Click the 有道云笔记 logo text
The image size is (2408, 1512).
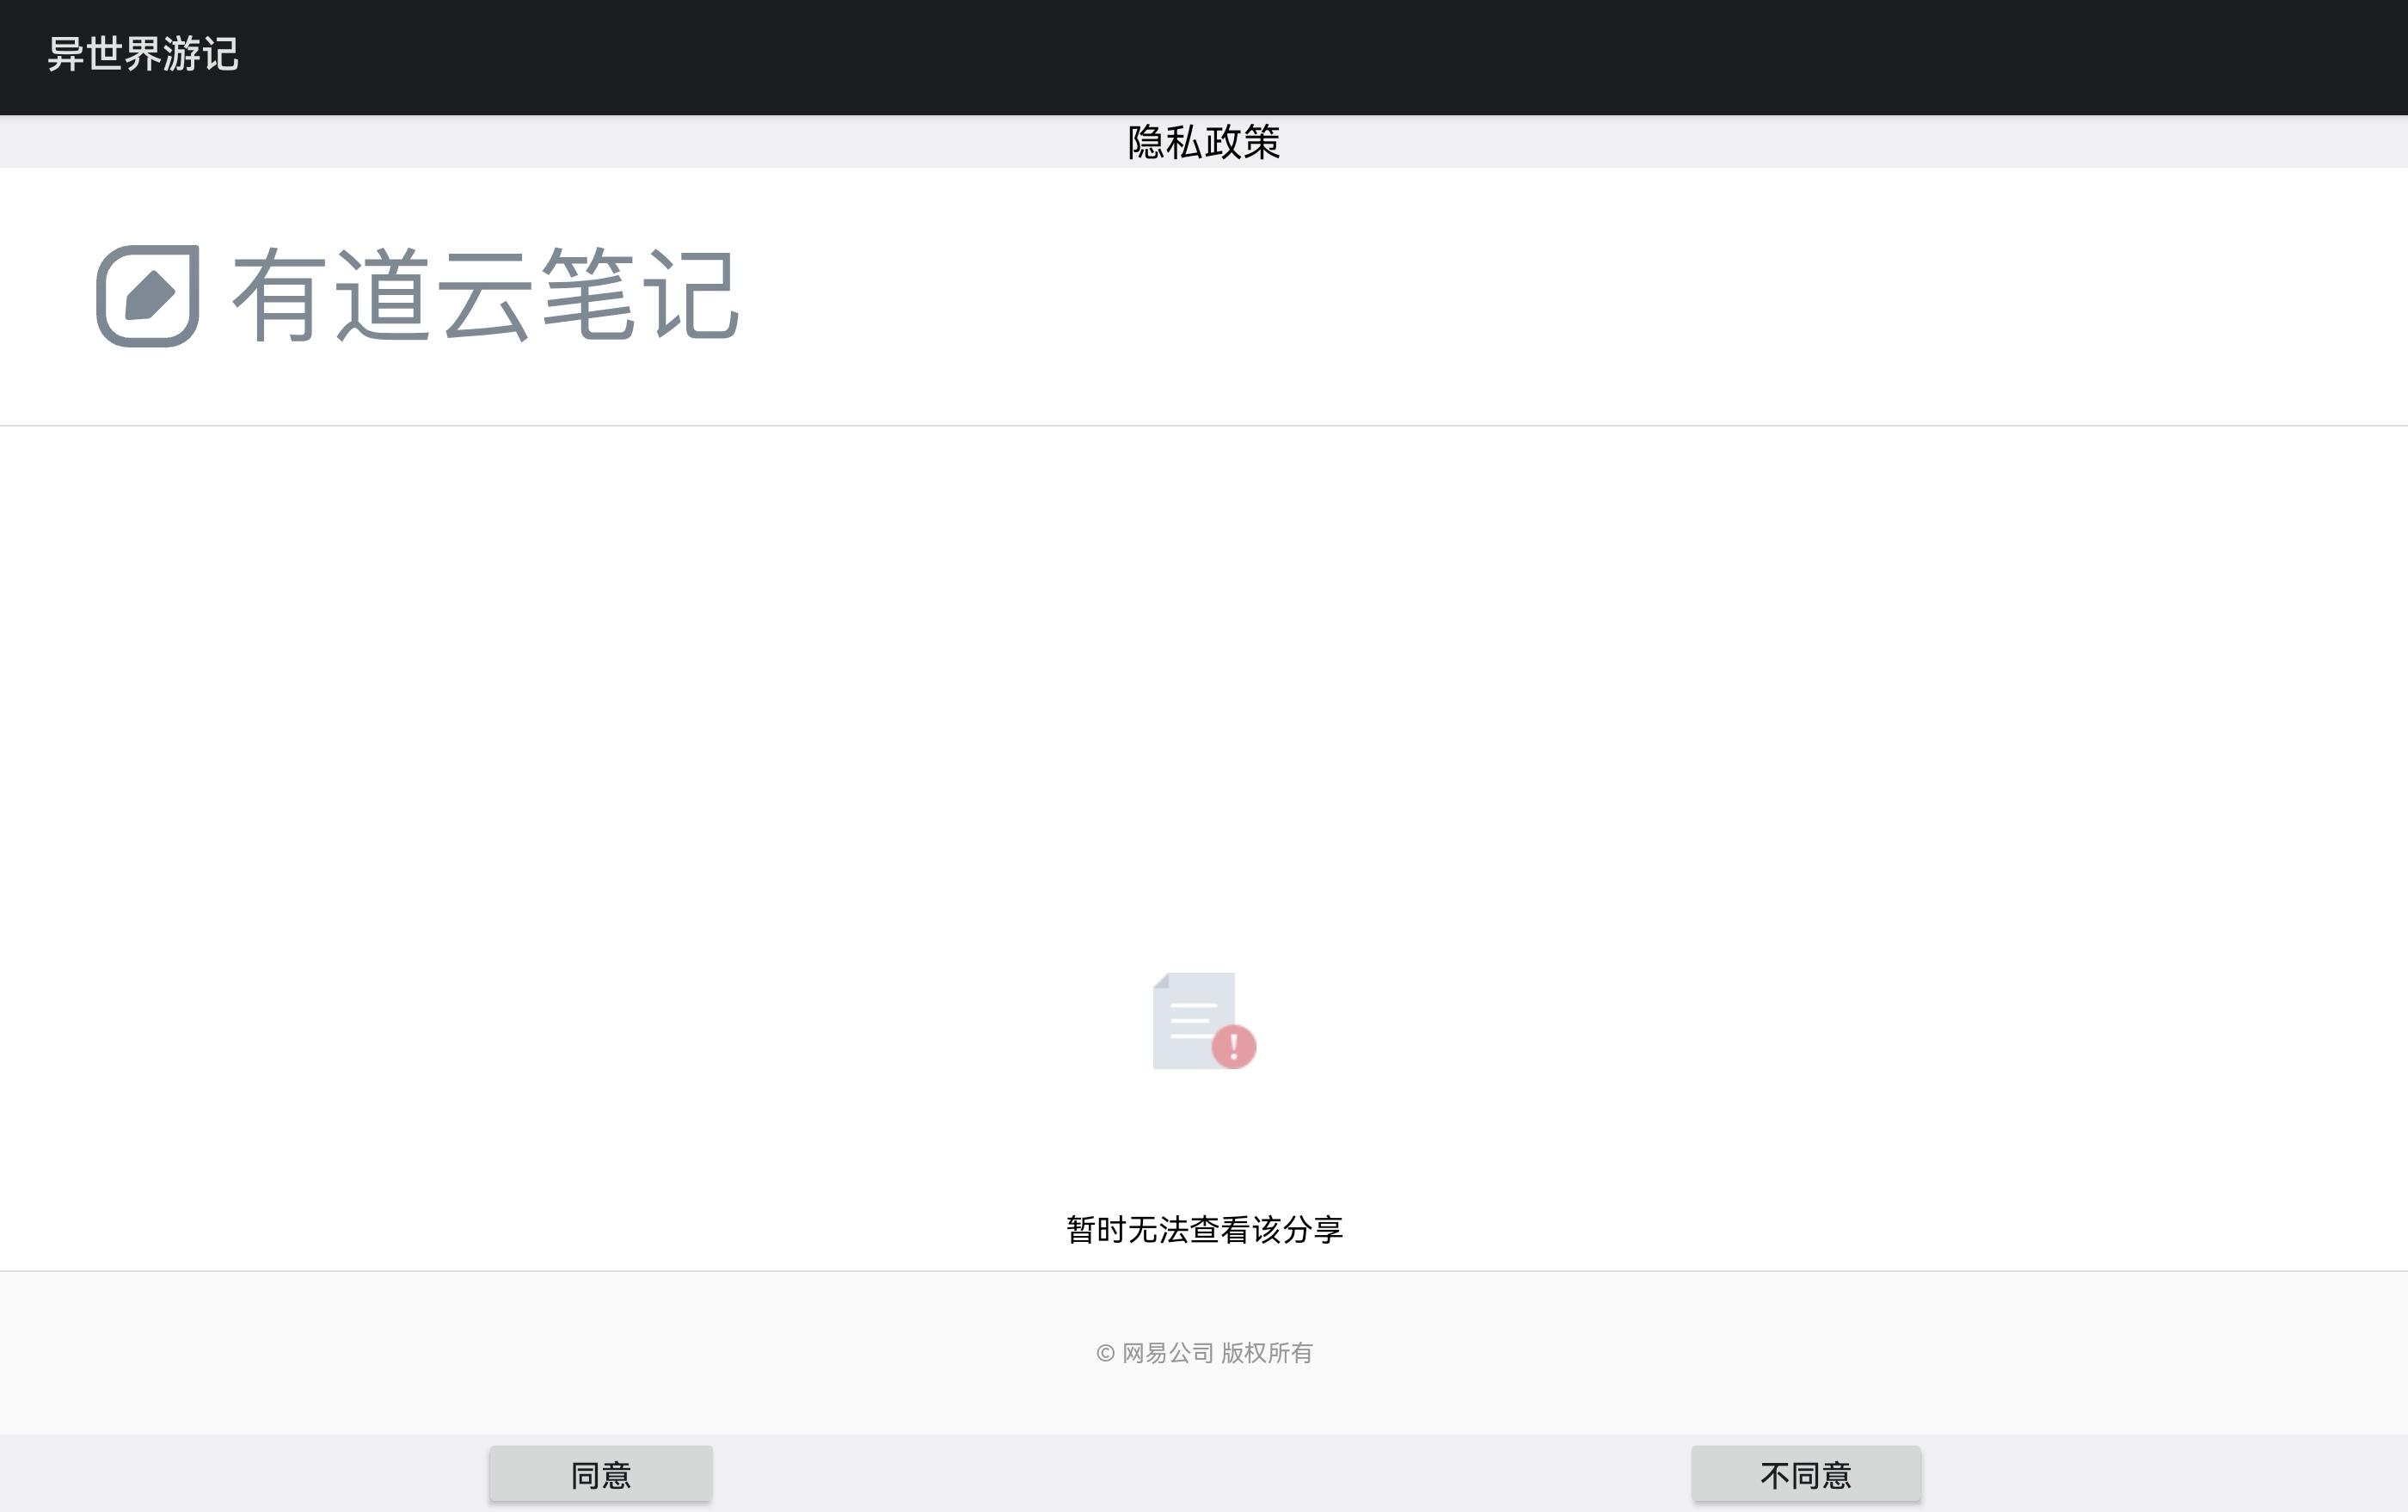[486, 295]
